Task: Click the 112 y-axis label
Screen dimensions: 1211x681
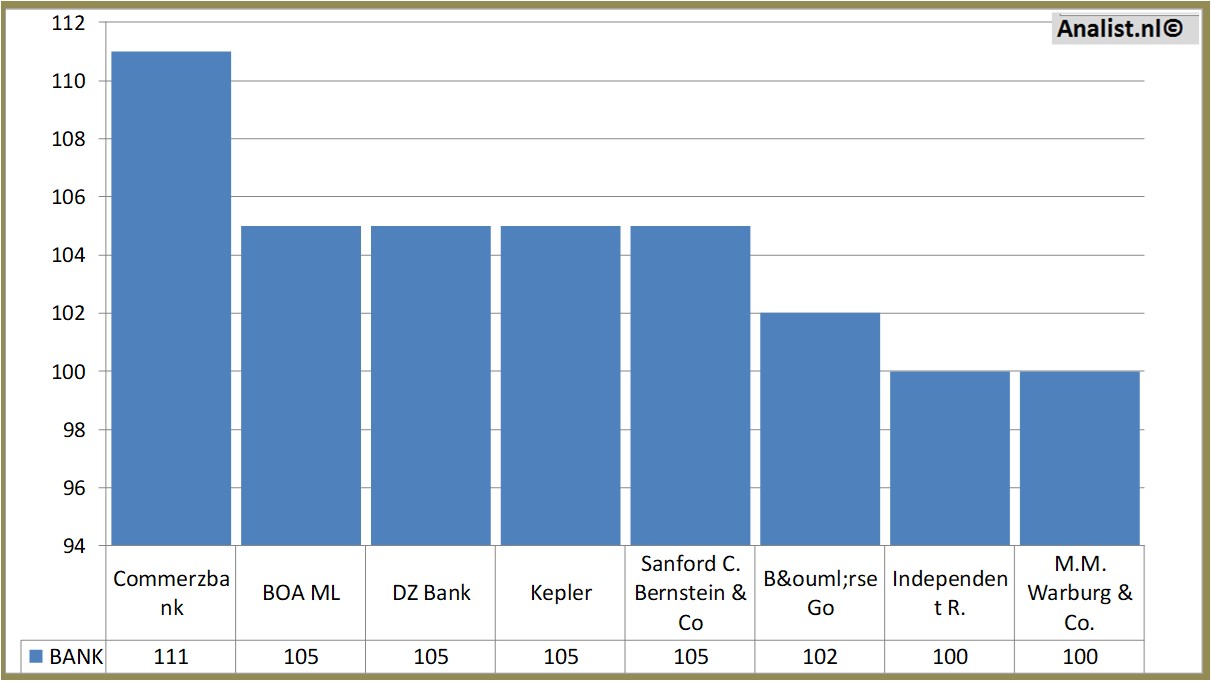Action: tap(69, 23)
